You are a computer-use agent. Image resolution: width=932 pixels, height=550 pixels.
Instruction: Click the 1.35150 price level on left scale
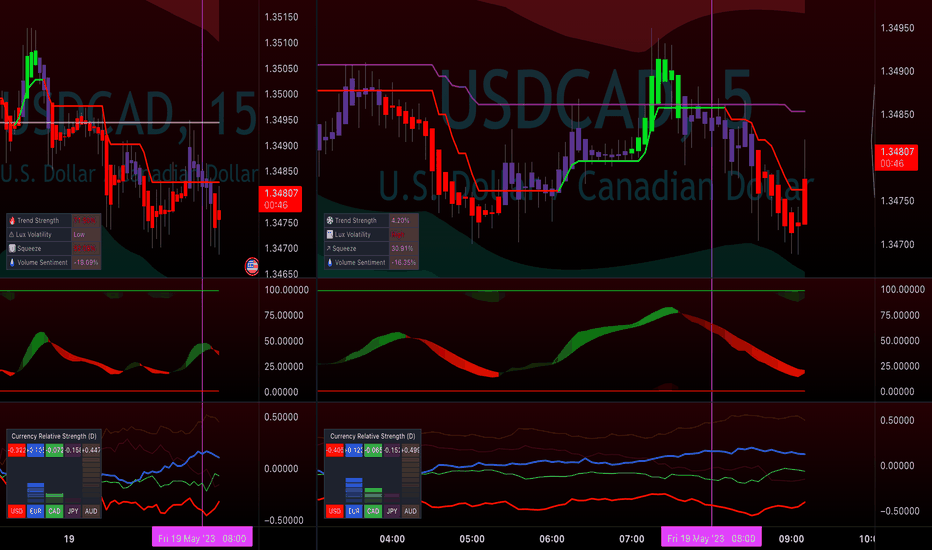pyautogui.click(x=282, y=17)
